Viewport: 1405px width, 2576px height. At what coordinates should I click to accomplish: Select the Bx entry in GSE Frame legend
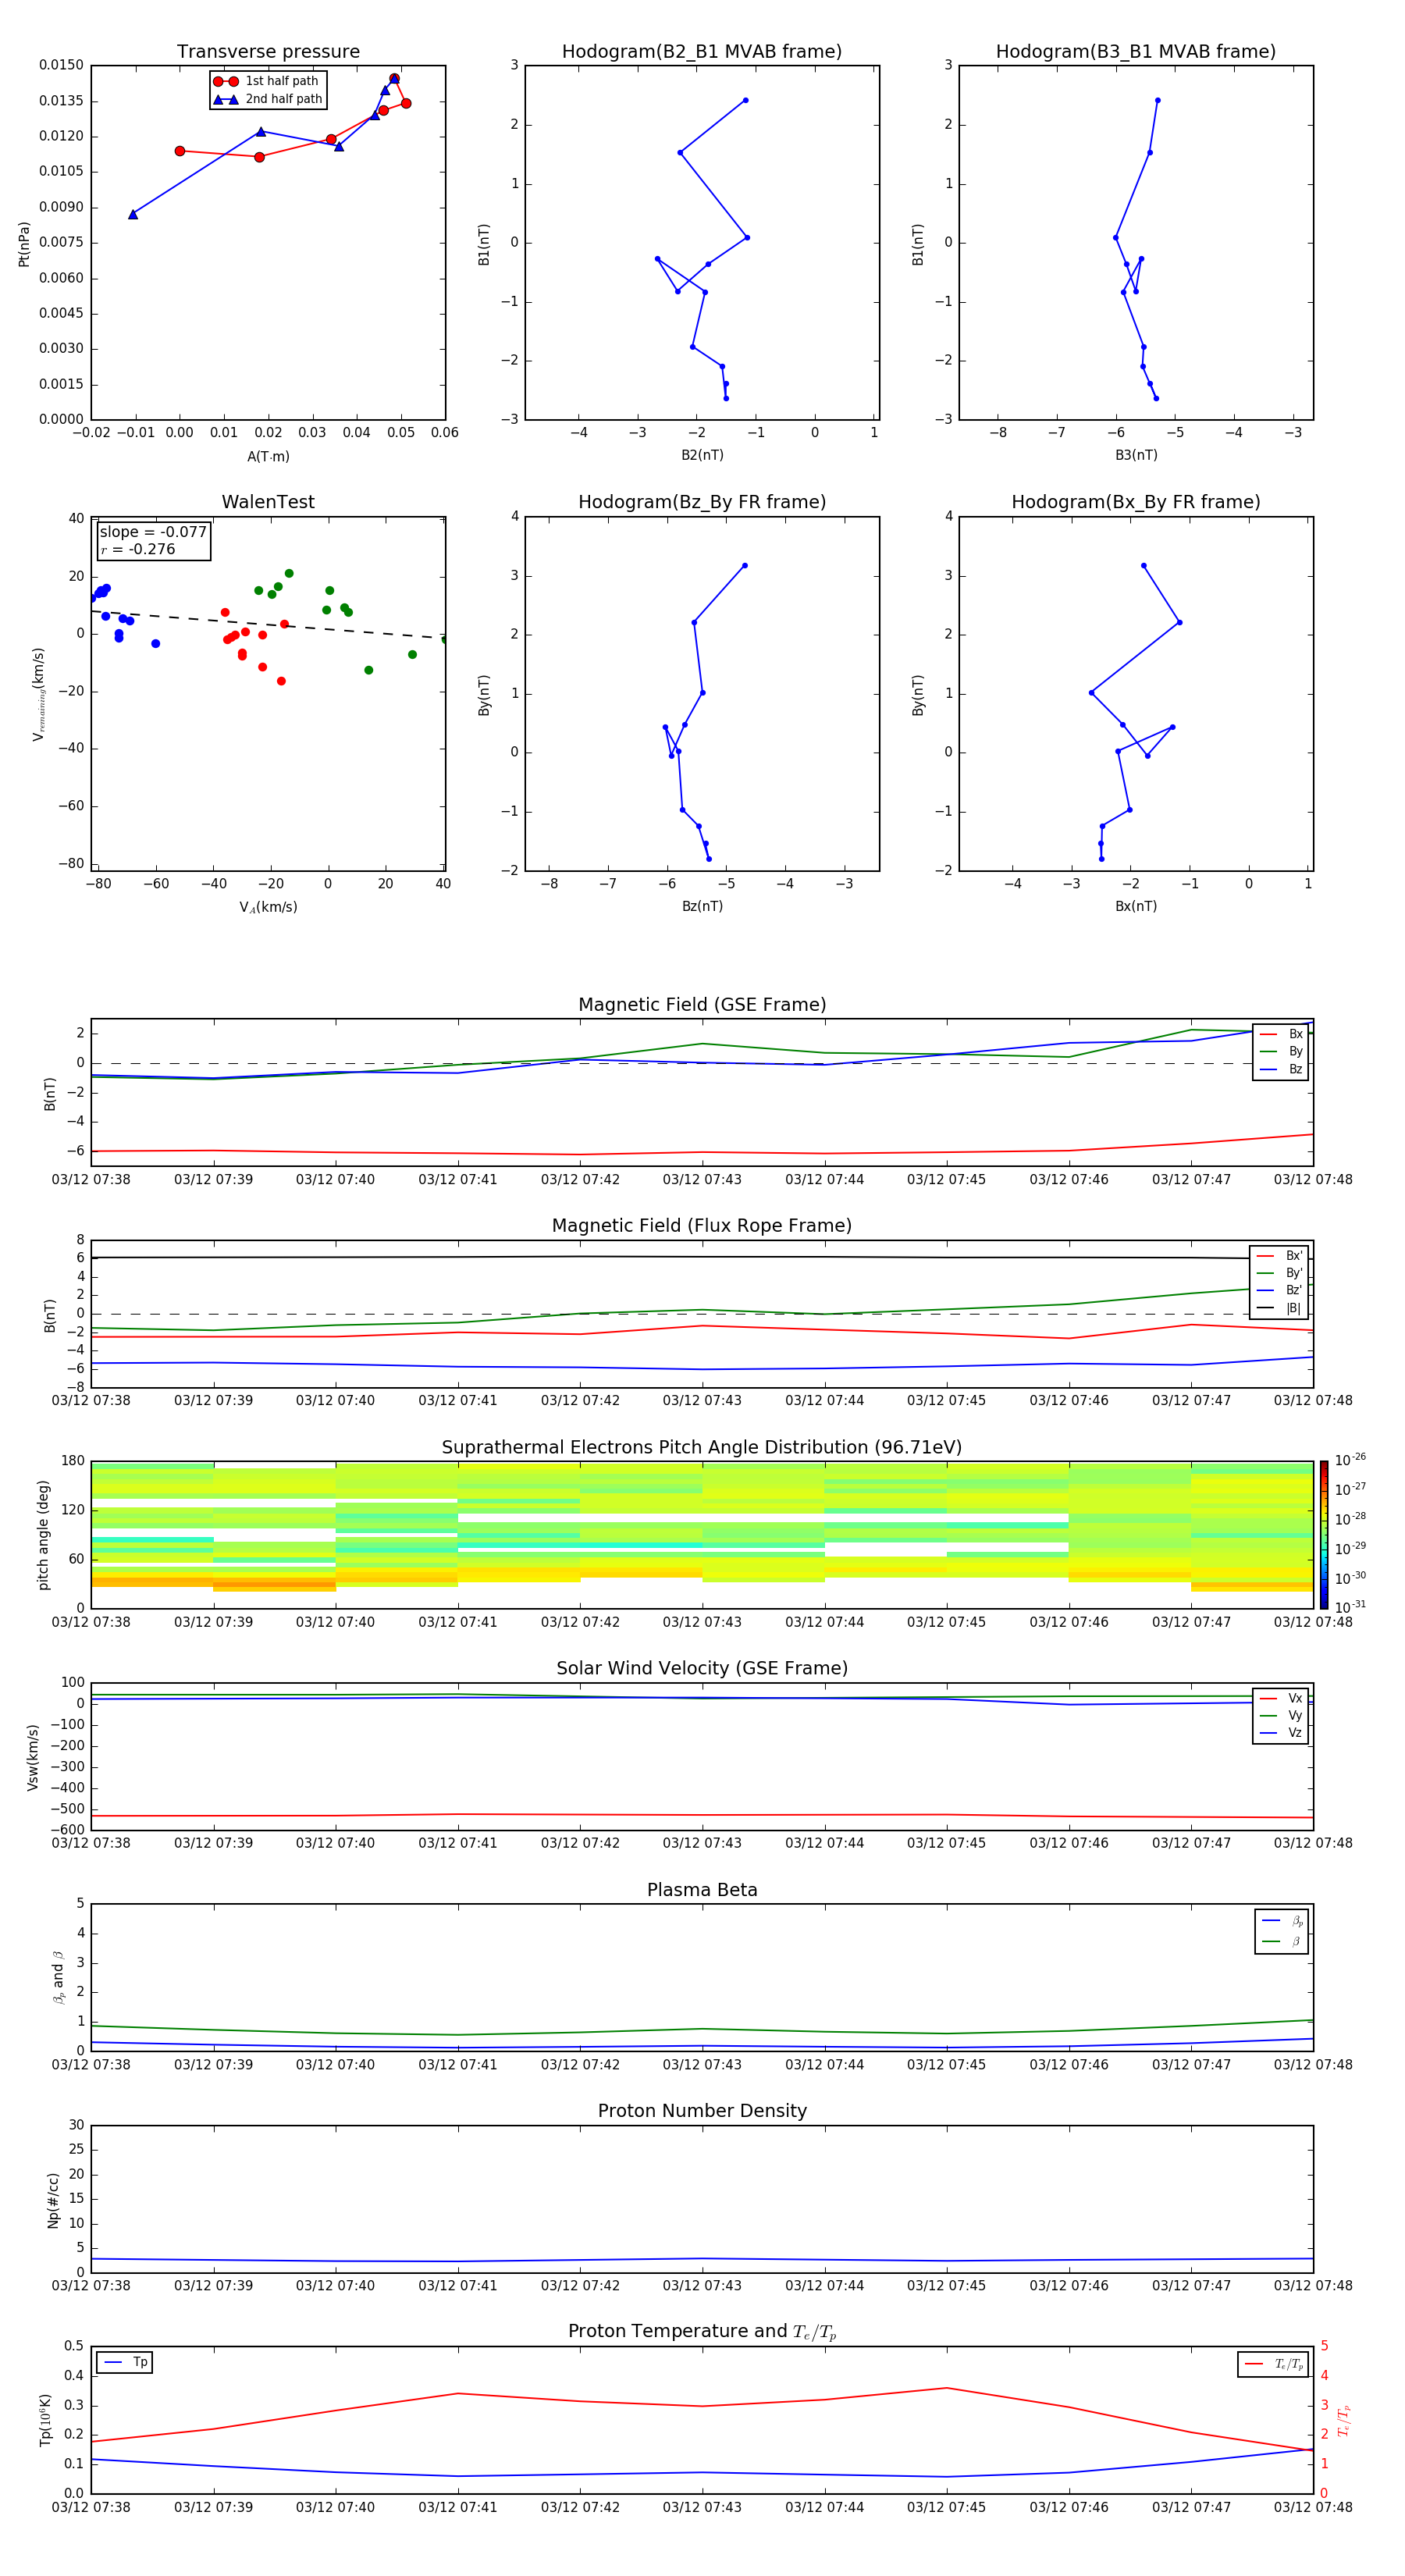click(1281, 1034)
